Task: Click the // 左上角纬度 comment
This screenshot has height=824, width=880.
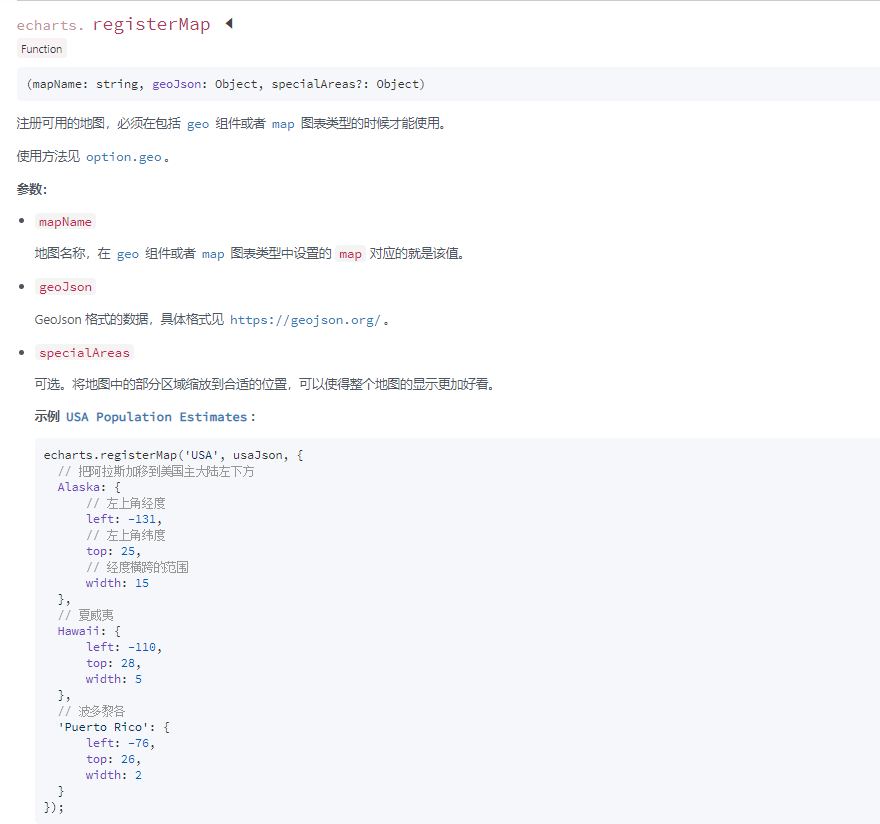Action: [126, 535]
